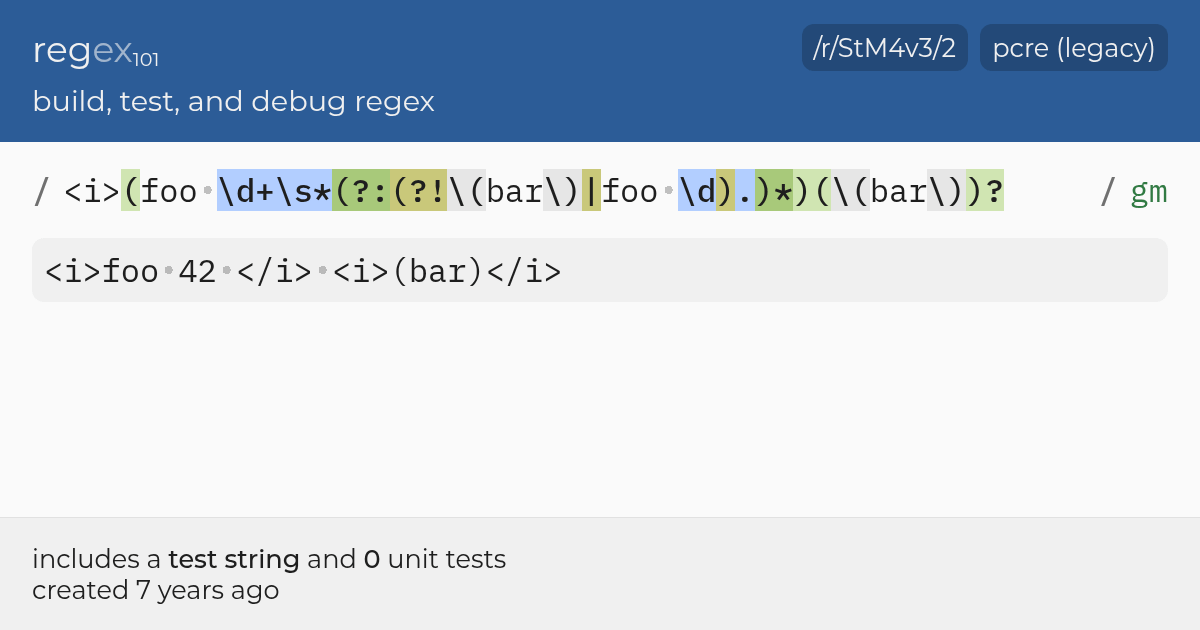Click the regex101 logo
1200x630 pixels.
coord(96,51)
